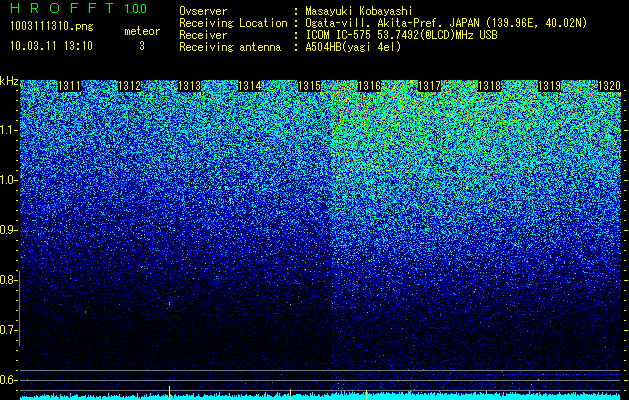Image resolution: width=629 pixels, height=400 pixels.
Task: Click the 'Receiving Location' field label
Action: coord(233,23)
